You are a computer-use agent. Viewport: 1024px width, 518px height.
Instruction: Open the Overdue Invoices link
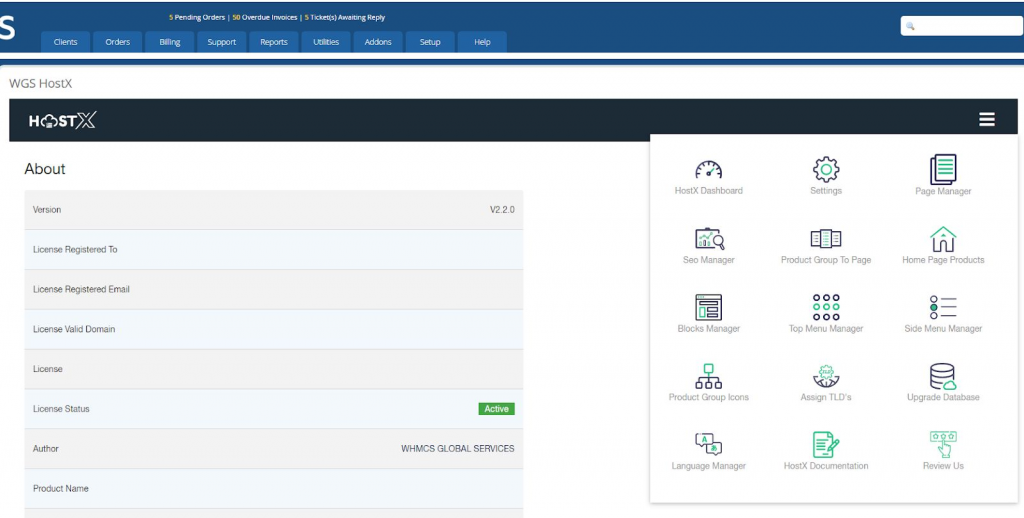click(265, 17)
